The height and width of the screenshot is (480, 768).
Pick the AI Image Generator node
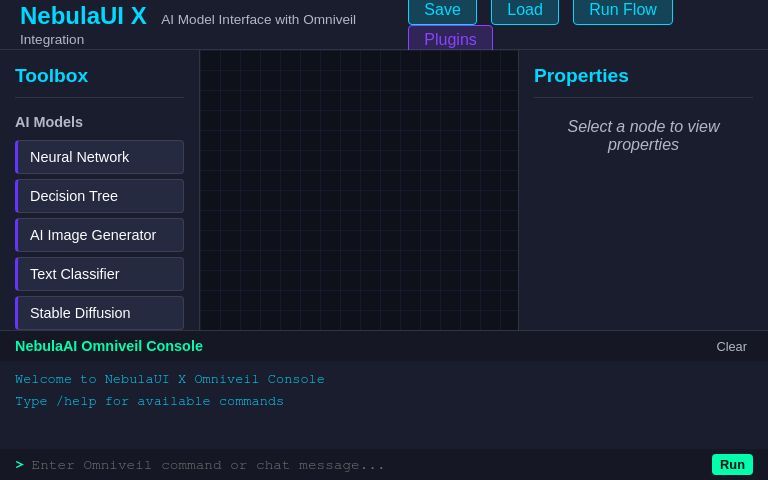pyautogui.click(x=100, y=235)
